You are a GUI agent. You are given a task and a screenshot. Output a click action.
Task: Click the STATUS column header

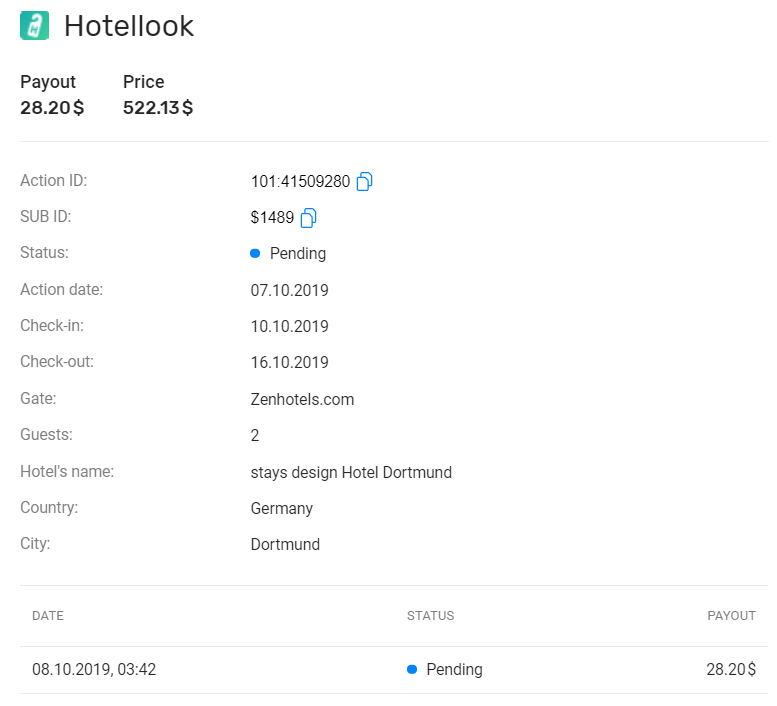click(431, 615)
